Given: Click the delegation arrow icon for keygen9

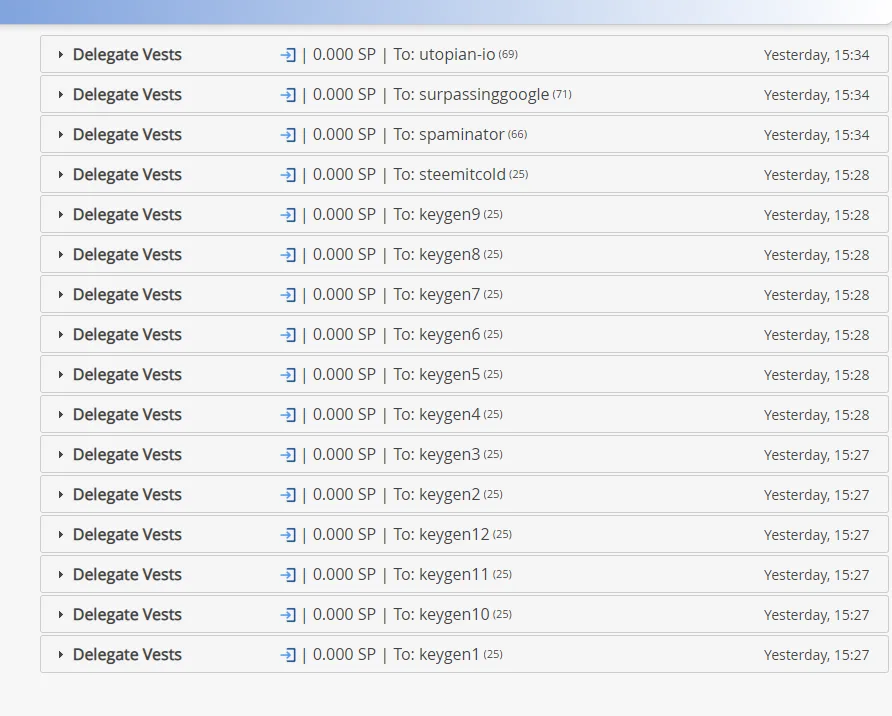Looking at the screenshot, I should pos(288,215).
